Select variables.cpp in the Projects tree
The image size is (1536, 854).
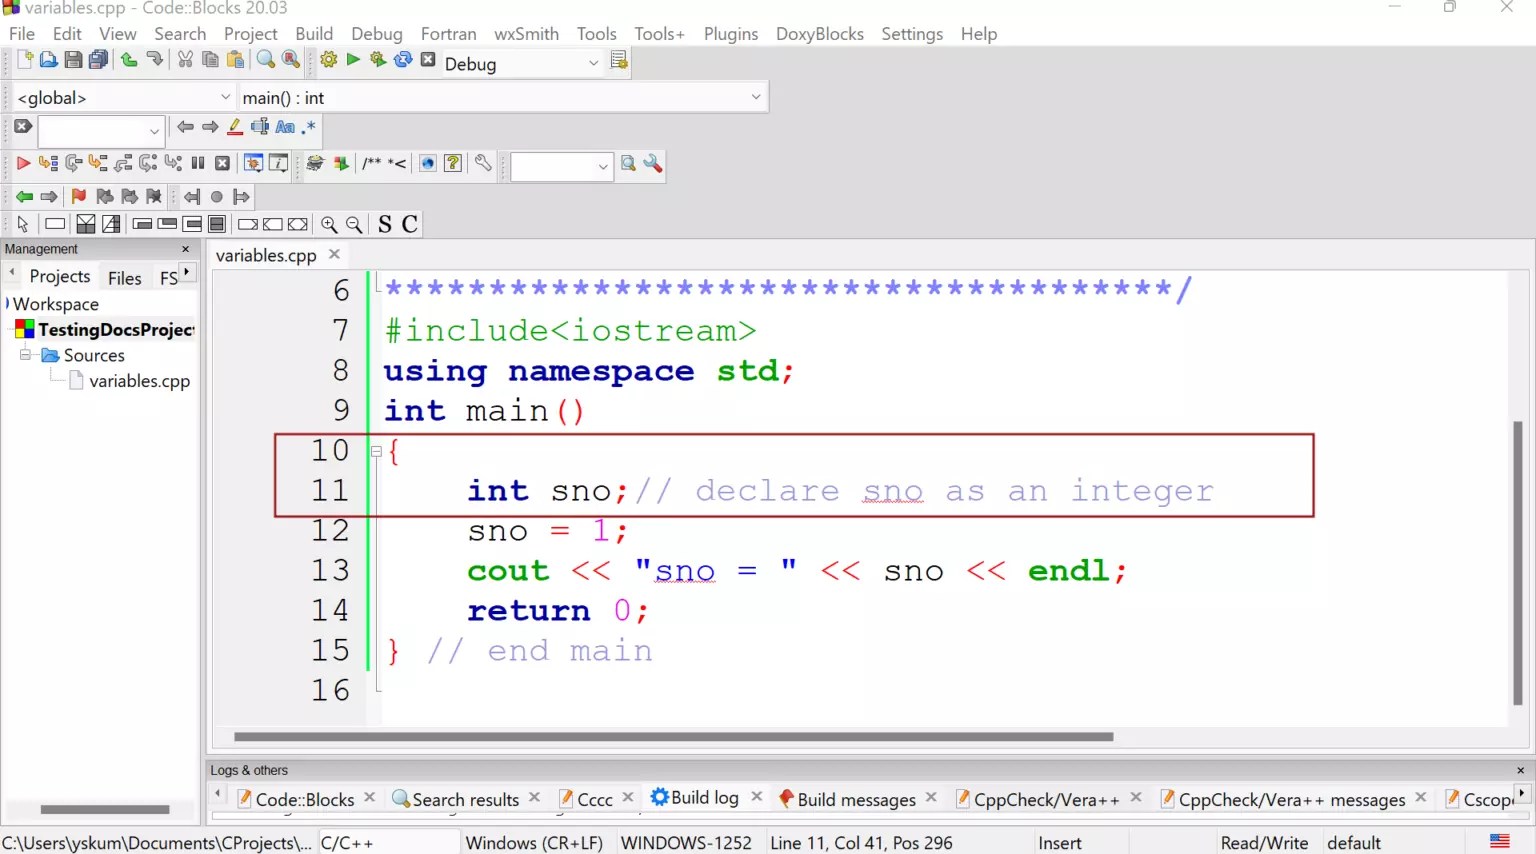coord(137,381)
